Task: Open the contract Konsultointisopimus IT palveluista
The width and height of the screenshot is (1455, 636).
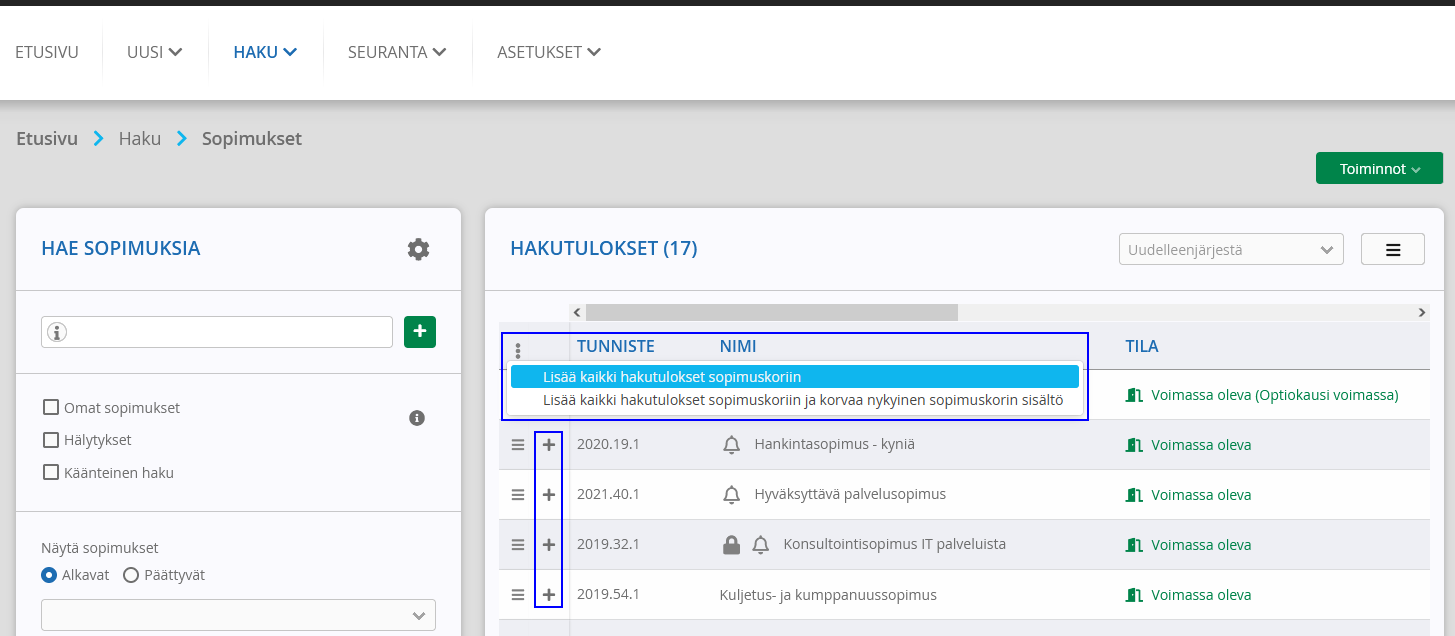Action: tap(895, 545)
